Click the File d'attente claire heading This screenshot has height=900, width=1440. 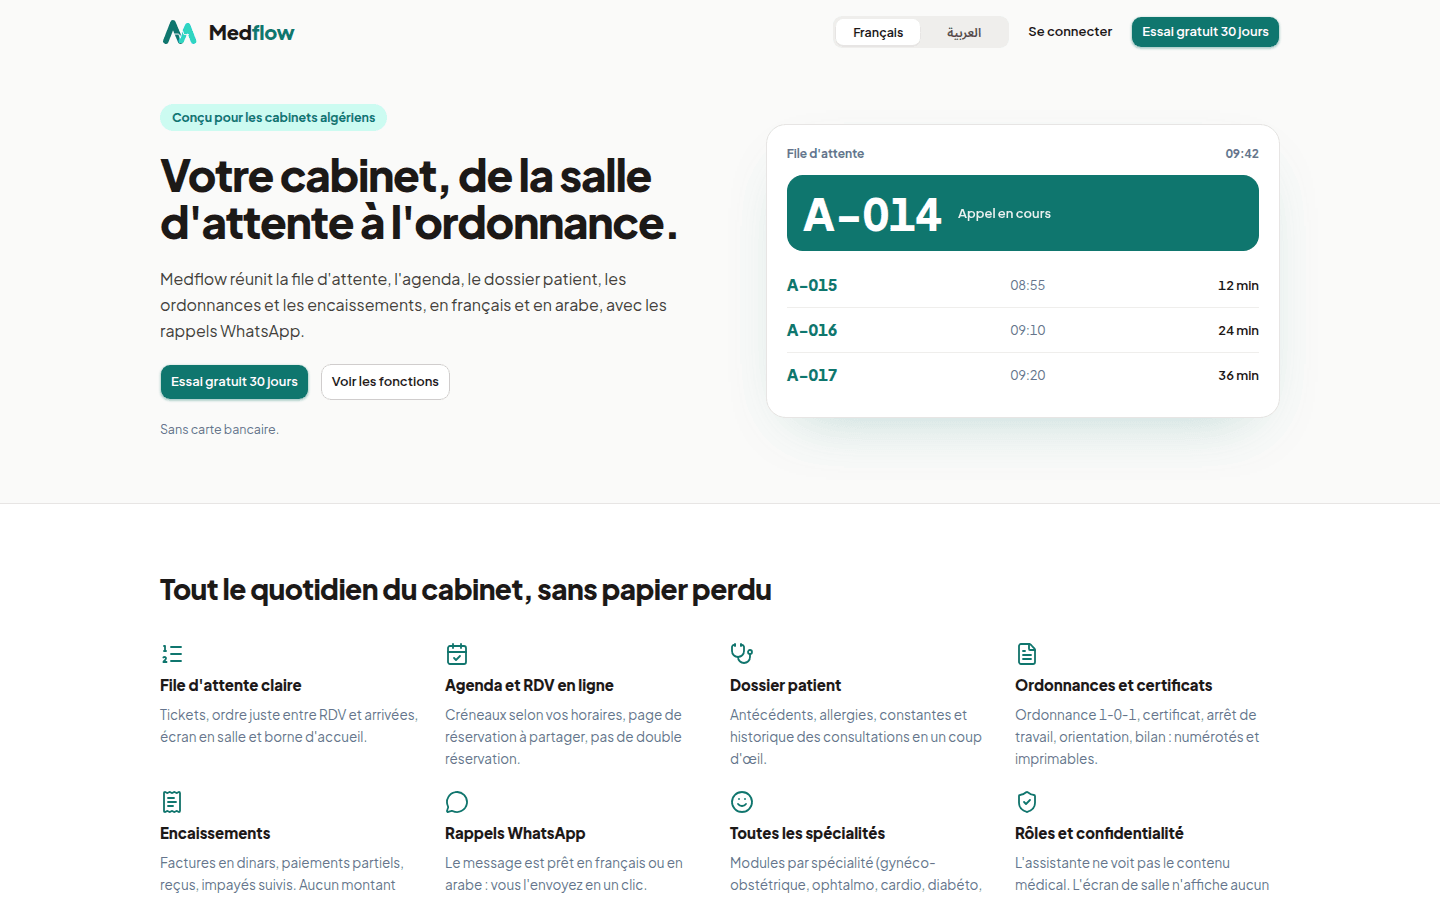point(230,685)
